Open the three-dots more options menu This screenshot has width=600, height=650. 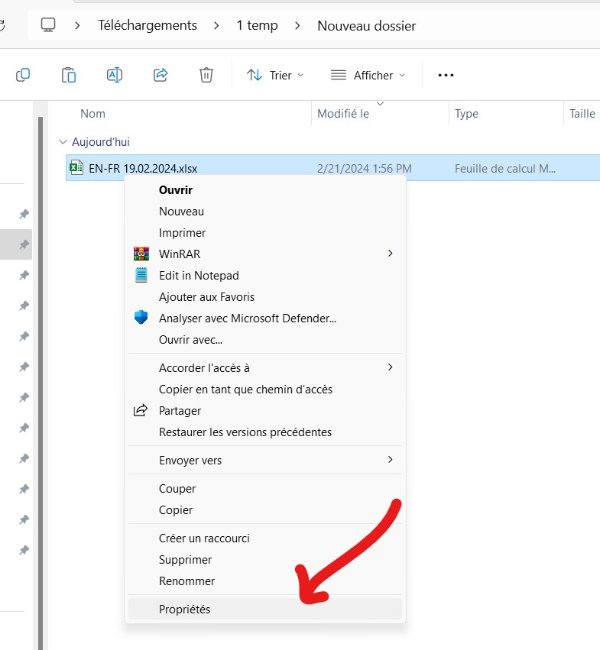click(x=446, y=75)
